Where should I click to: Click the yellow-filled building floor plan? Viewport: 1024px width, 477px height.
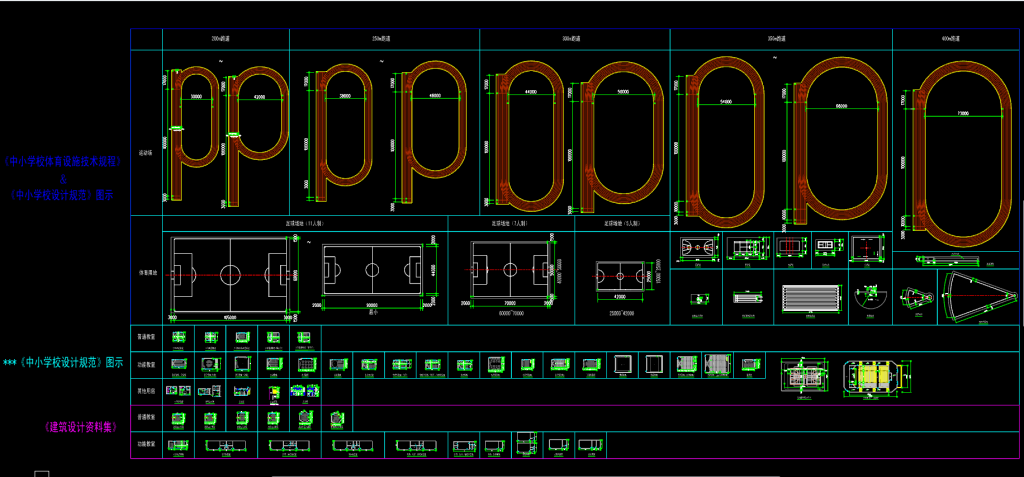click(875, 374)
